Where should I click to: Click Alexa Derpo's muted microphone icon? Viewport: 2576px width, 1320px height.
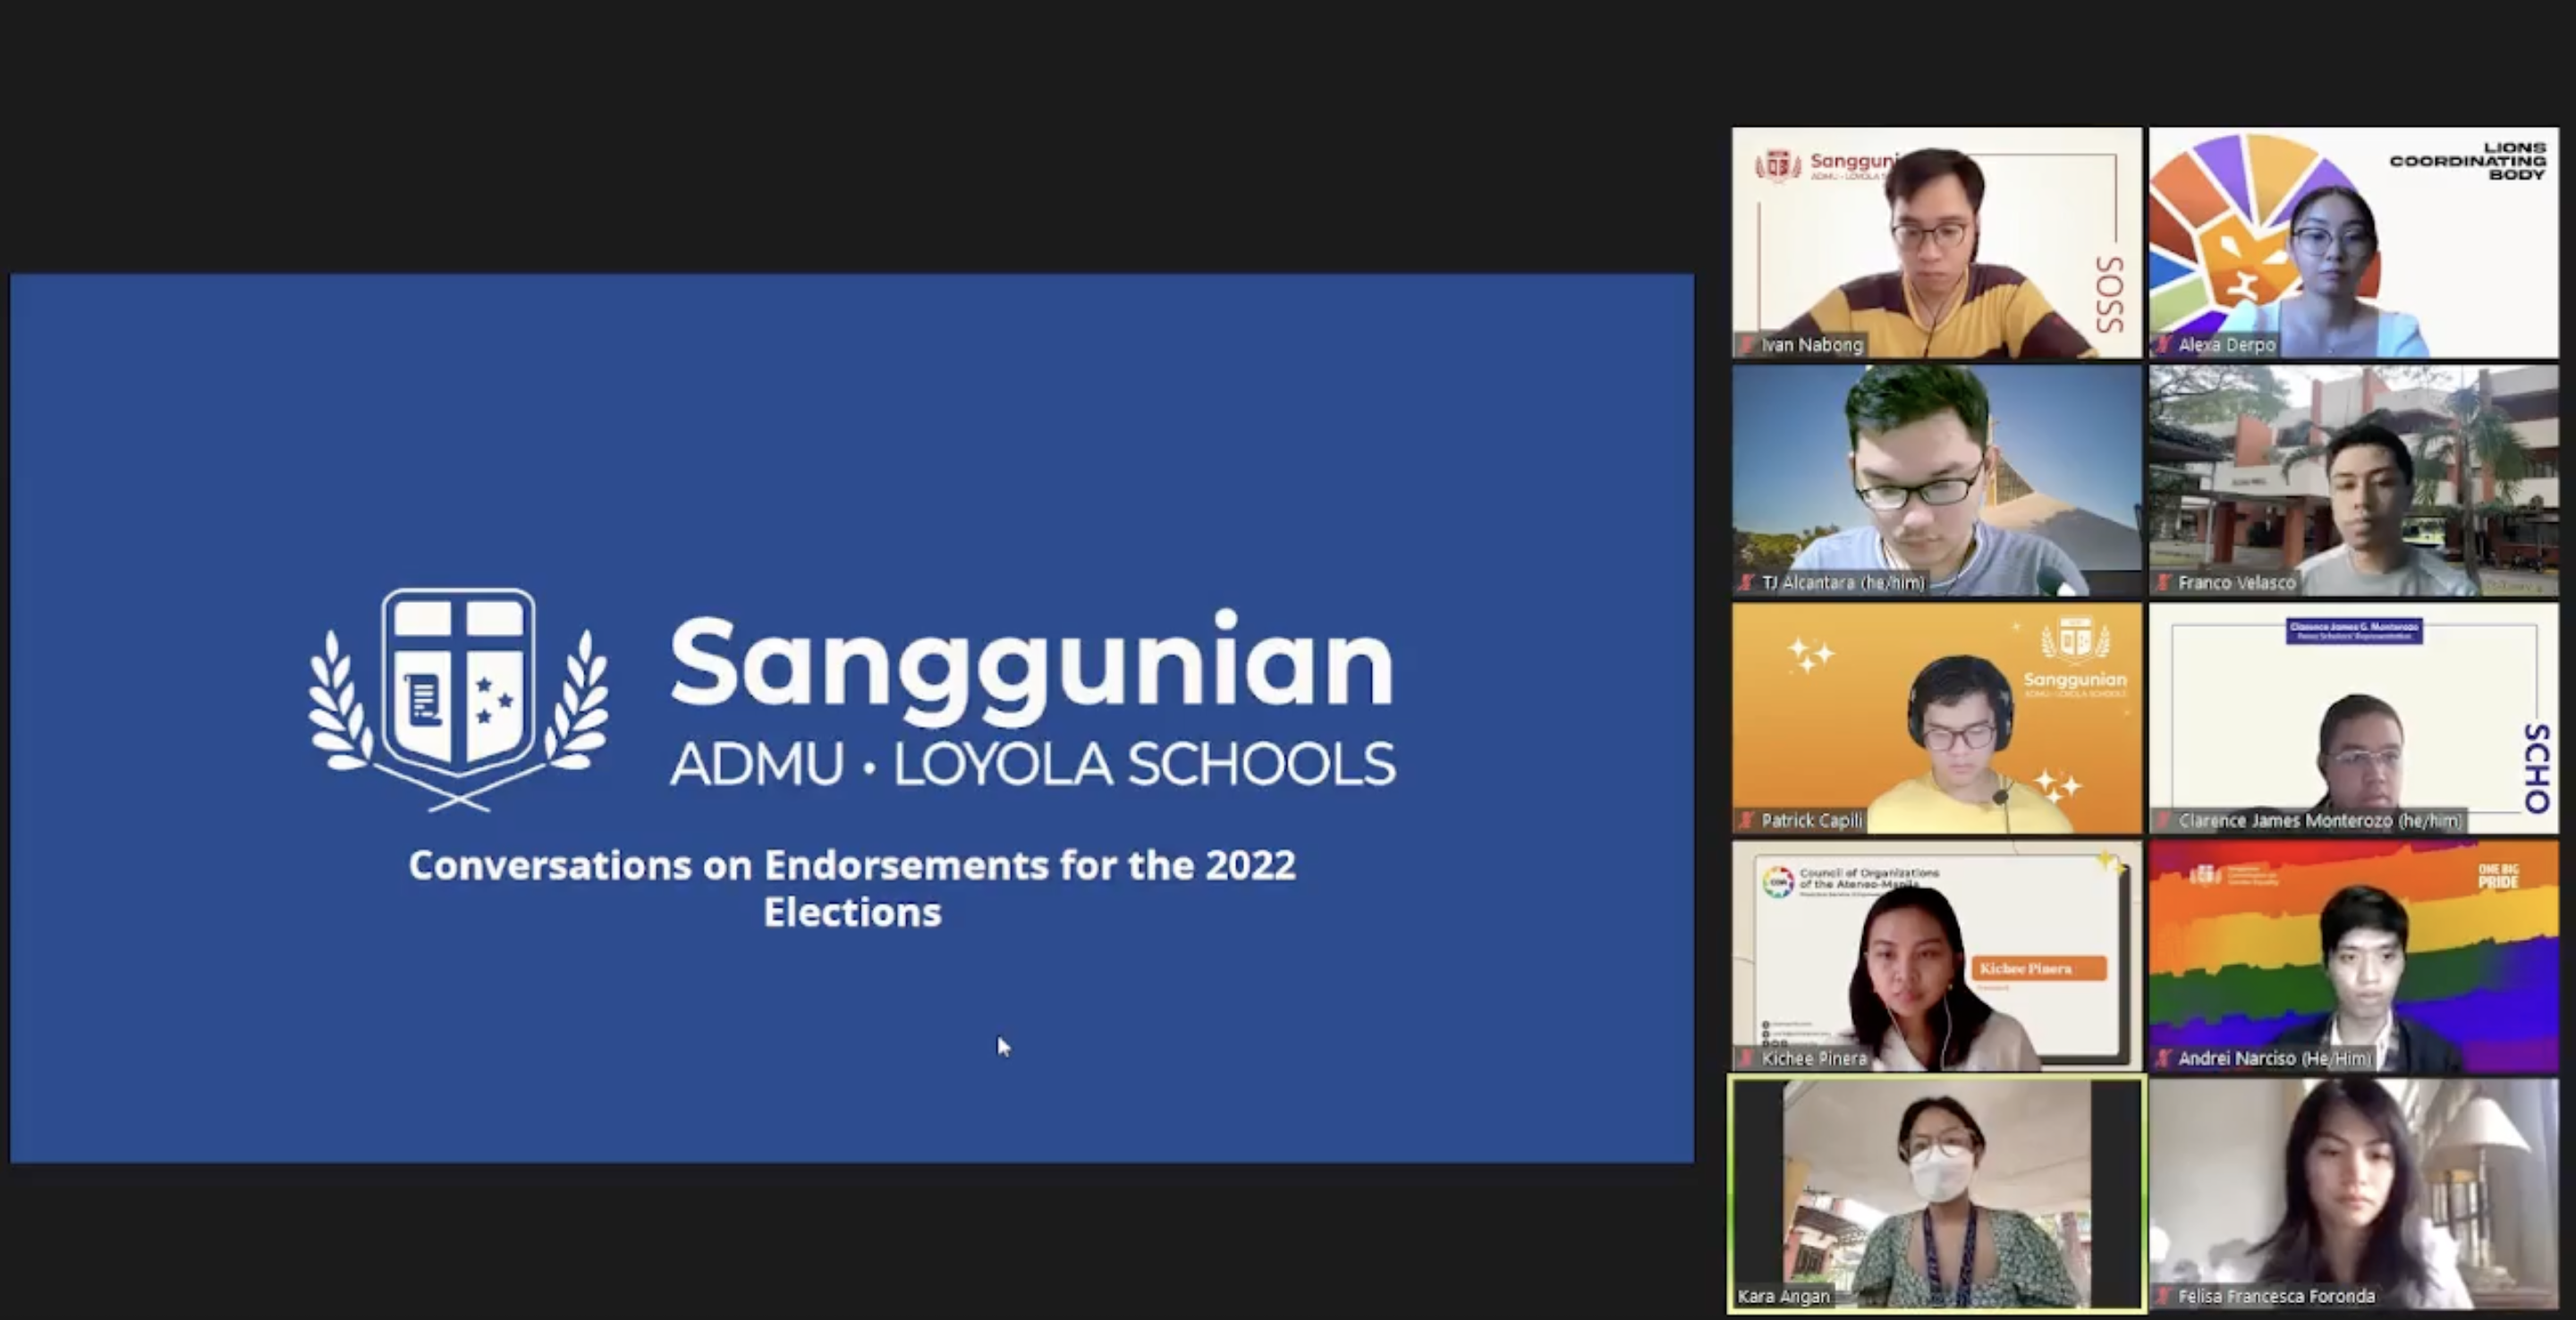pos(2165,345)
